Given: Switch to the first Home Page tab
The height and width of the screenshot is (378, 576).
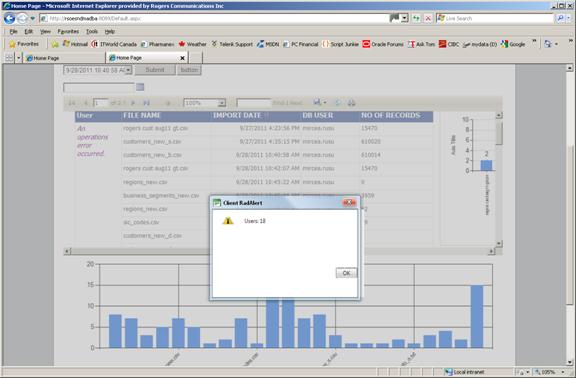Looking at the screenshot, I should click(x=64, y=58).
